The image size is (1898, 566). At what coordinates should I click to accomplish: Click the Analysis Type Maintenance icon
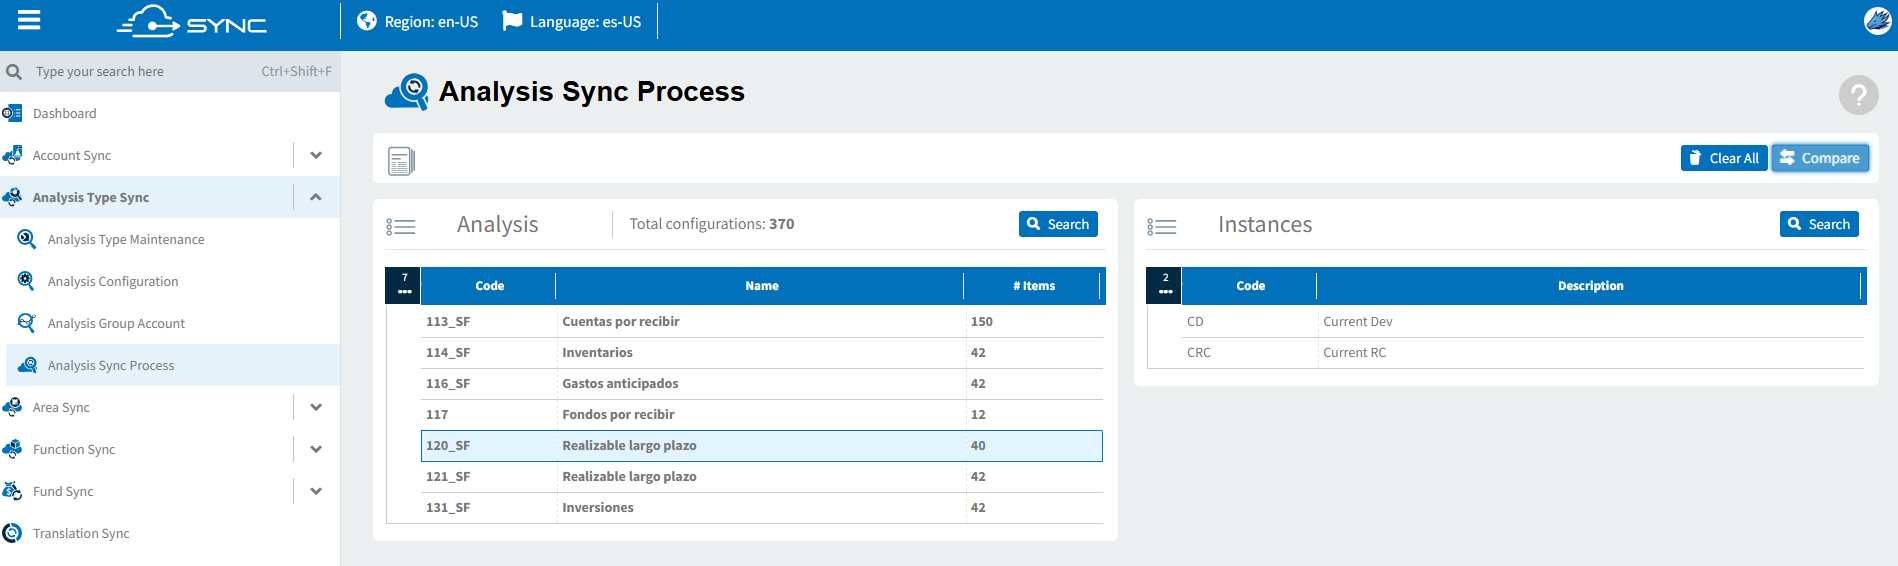coord(27,239)
